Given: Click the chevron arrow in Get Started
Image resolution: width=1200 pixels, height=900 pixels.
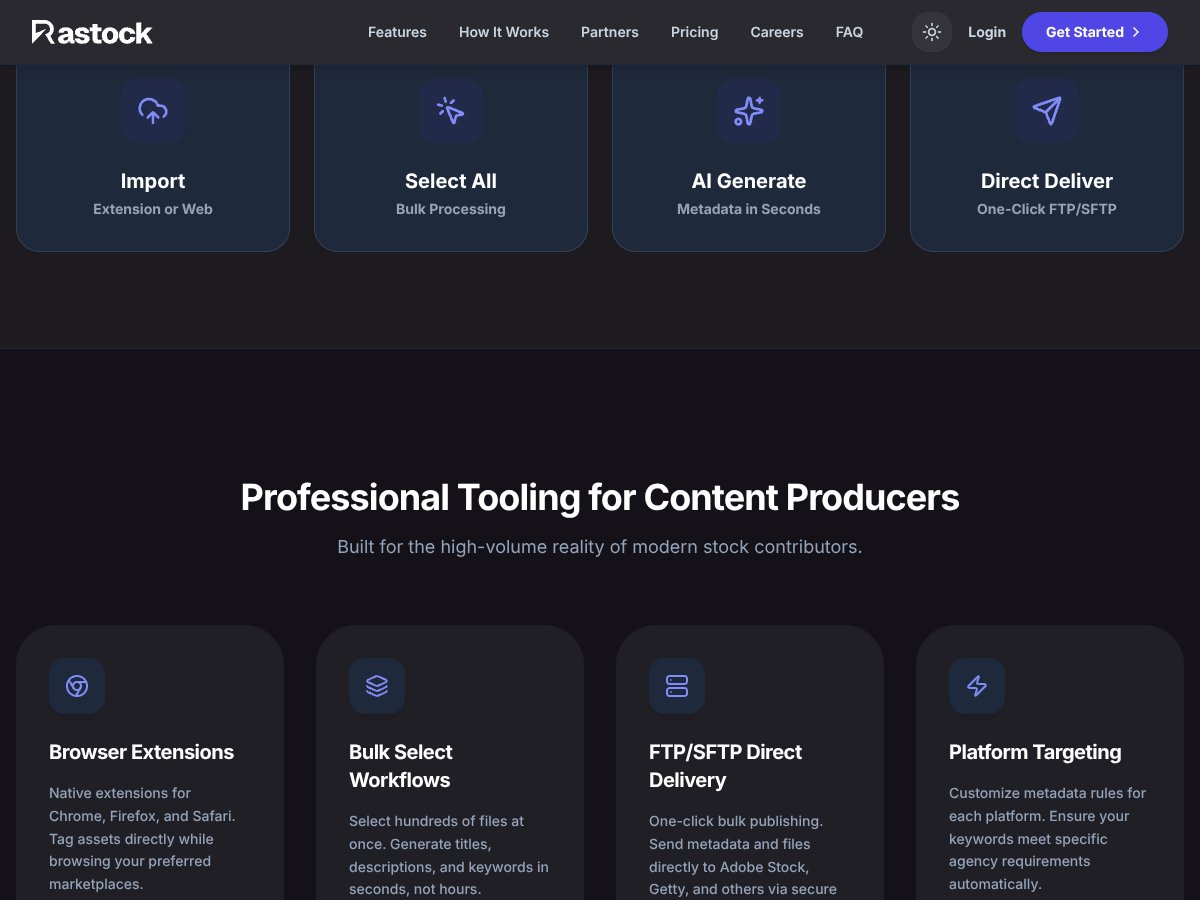Looking at the screenshot, I should pyautogui.click(x=1136, y=32).
